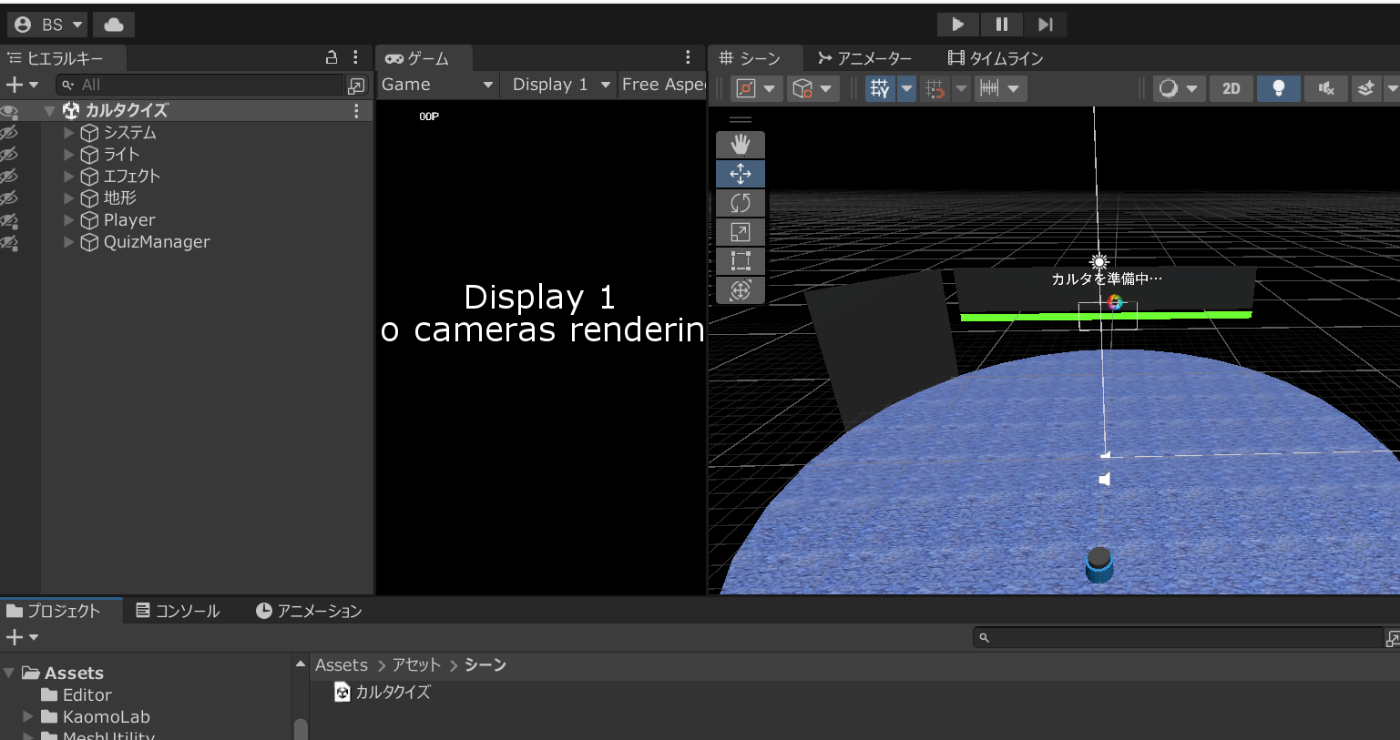Toggle scene audio mute button
The image size is (1400, 740).
pyautogui.click(x=1325, y=89)
